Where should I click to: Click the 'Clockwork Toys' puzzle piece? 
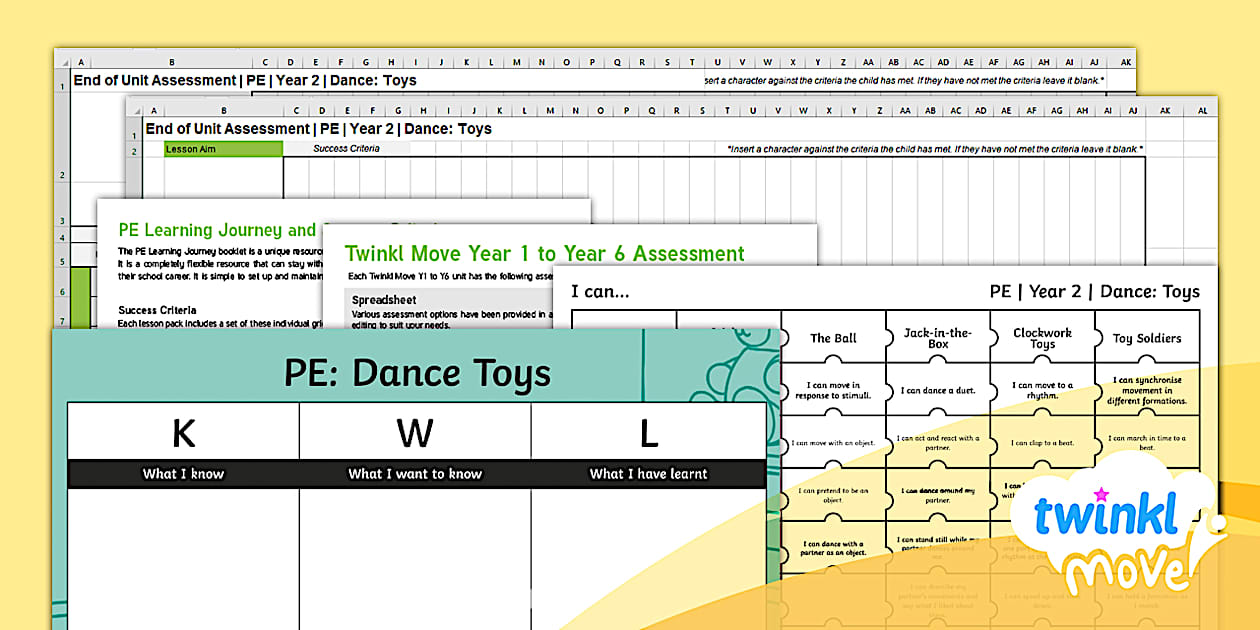click(1042, 338)
